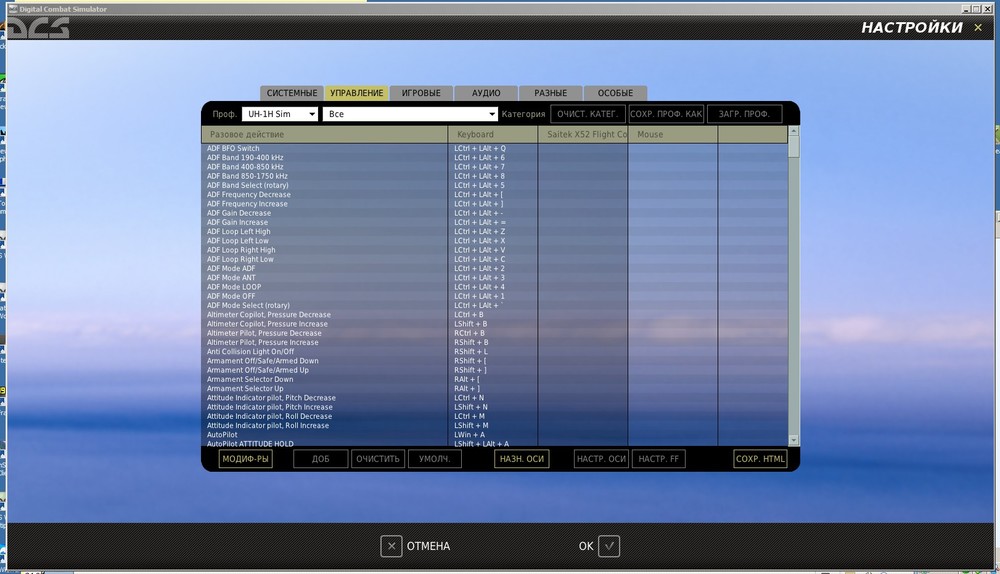1000x574 pixels.
Task: Click the vertical scrollbar thumb
Action: tap(793, 146)
